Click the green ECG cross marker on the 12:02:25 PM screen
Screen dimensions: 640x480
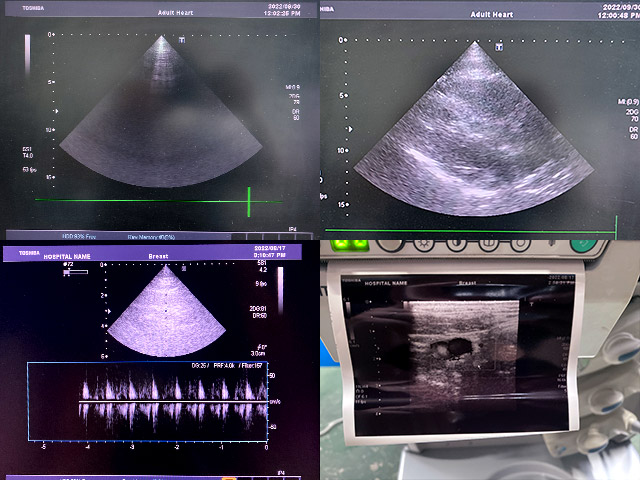coord(249,202)
